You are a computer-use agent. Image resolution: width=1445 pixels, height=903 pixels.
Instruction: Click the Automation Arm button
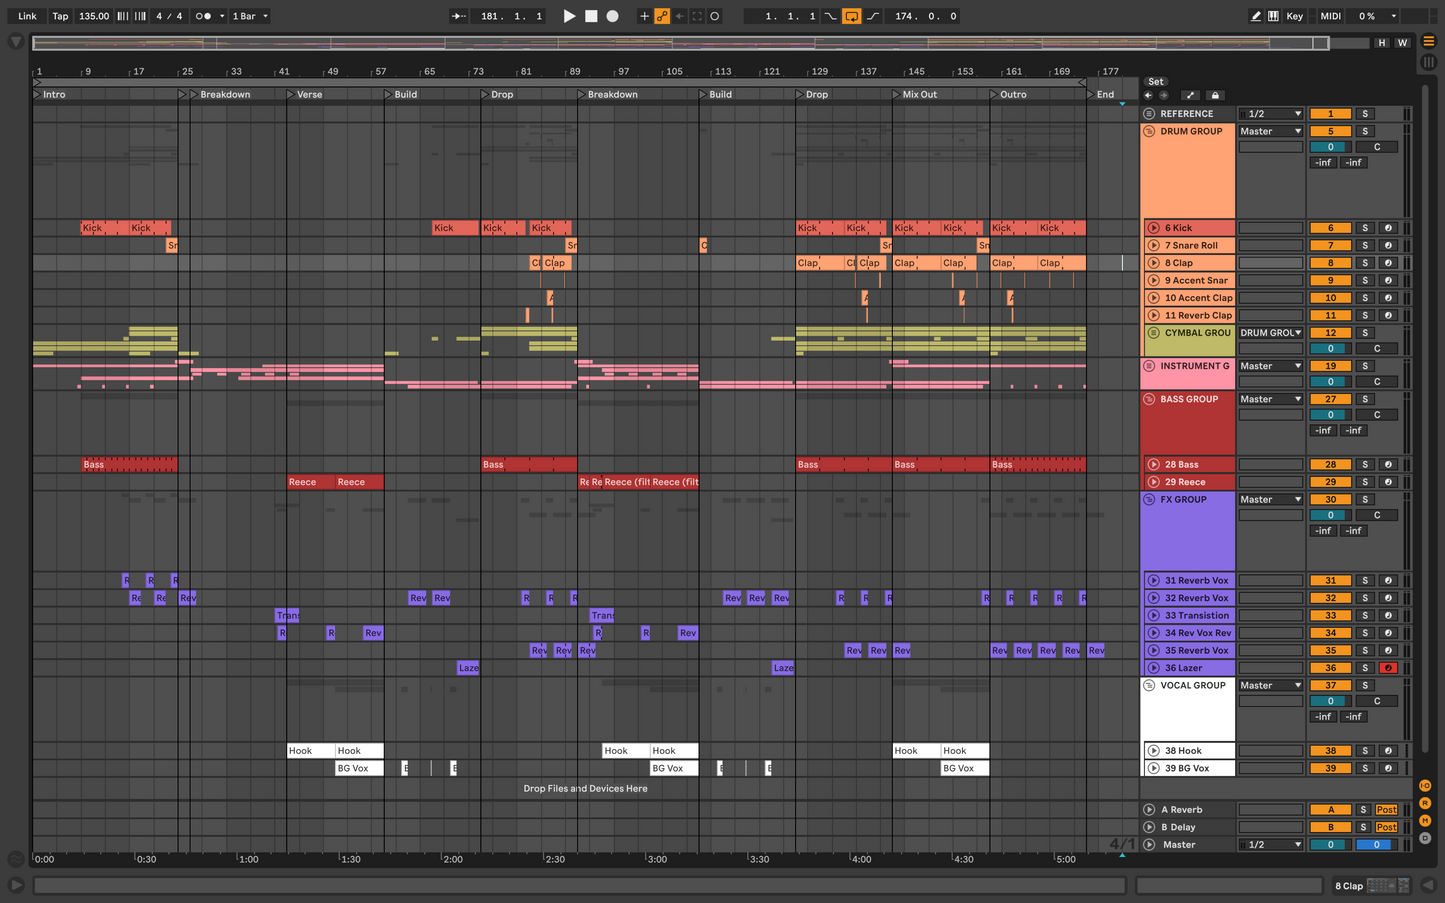tap(662, 16)
